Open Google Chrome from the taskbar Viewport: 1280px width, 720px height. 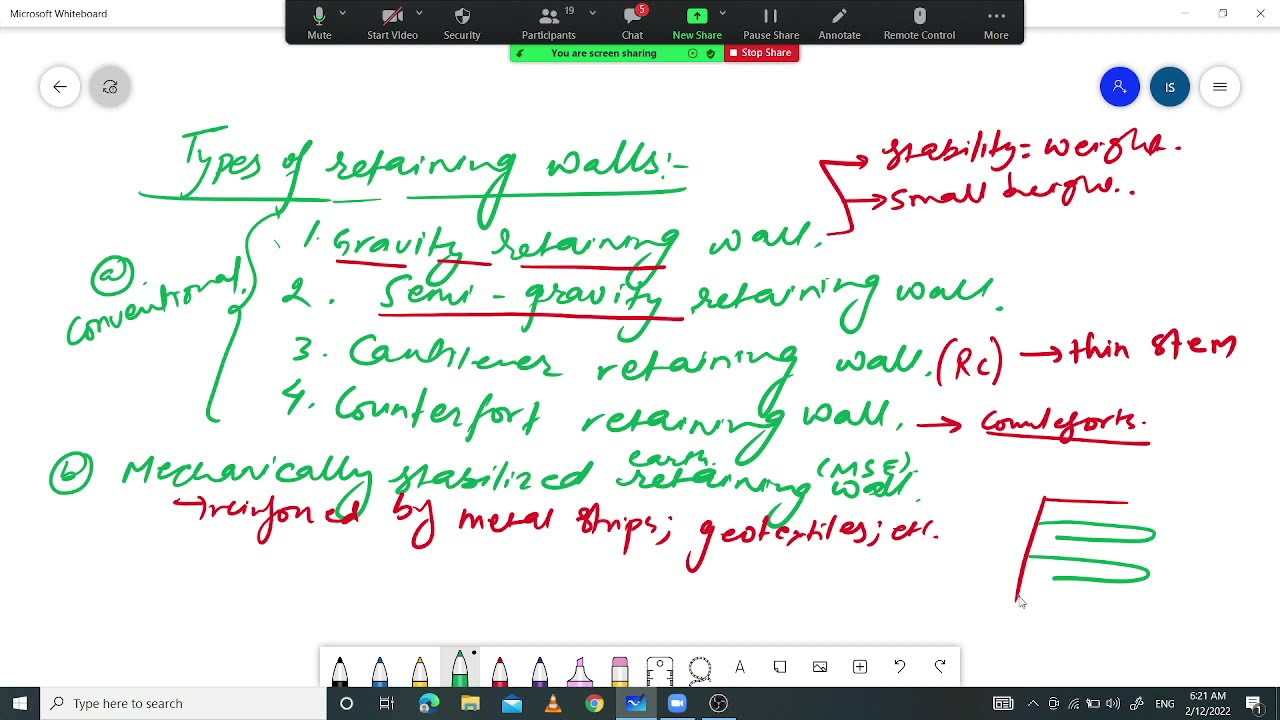(594, 703)
